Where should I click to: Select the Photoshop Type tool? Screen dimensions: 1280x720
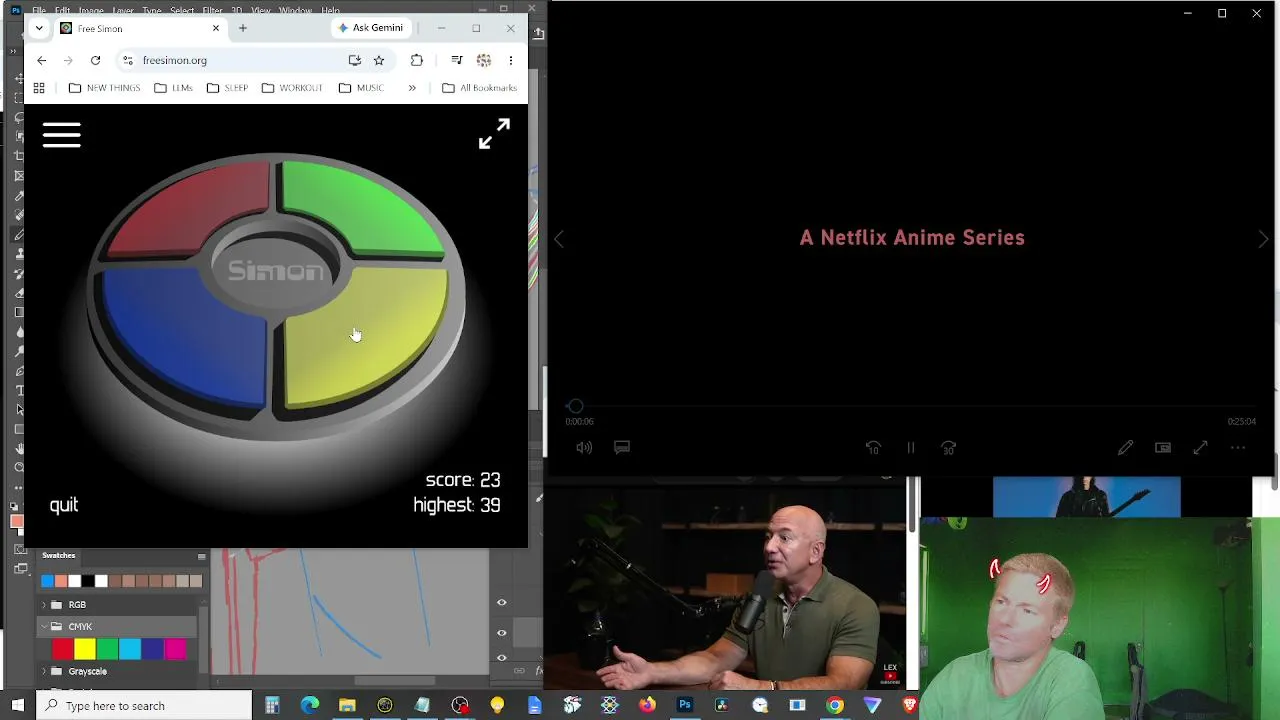[x=19, y=390]
